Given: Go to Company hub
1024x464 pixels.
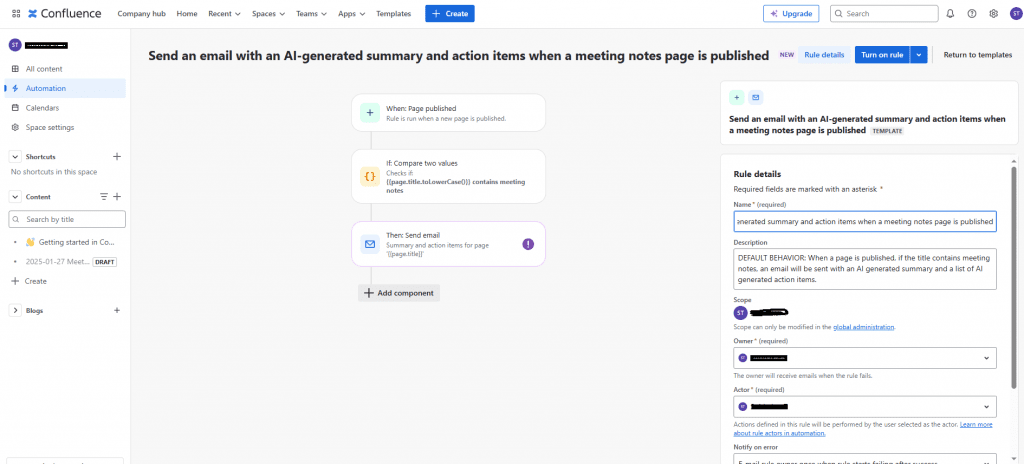Looking at the screenshot, I should [x=141, y=14].
